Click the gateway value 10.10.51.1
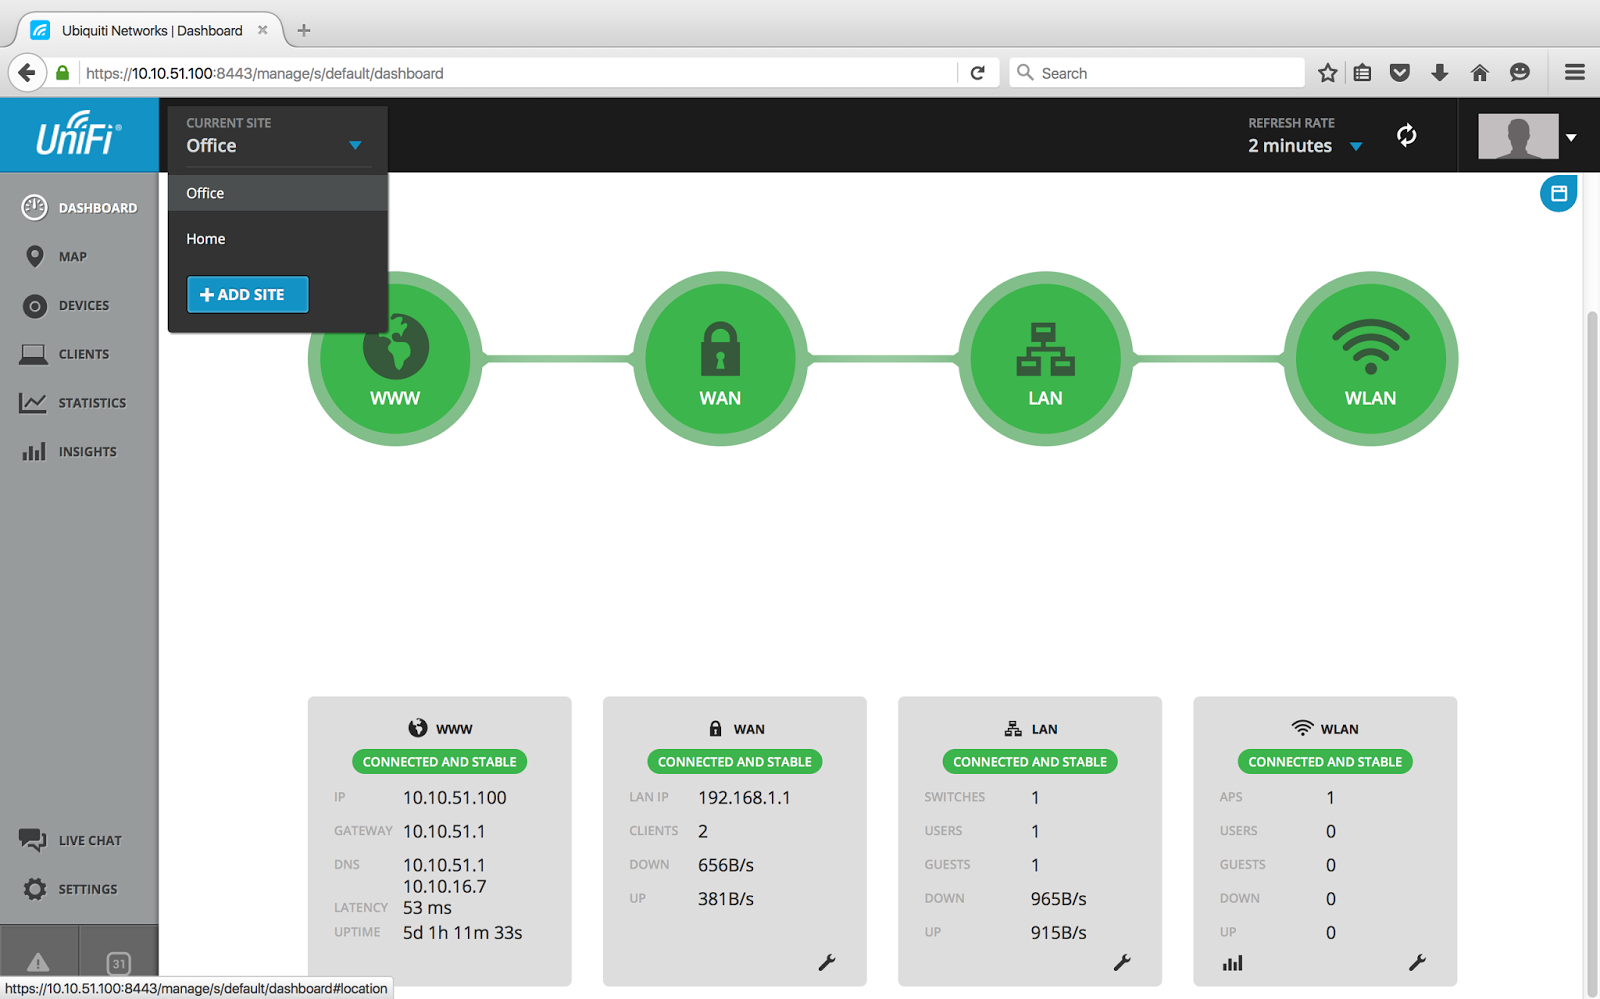Screen dimensions: 1600x999 [444, 831]
